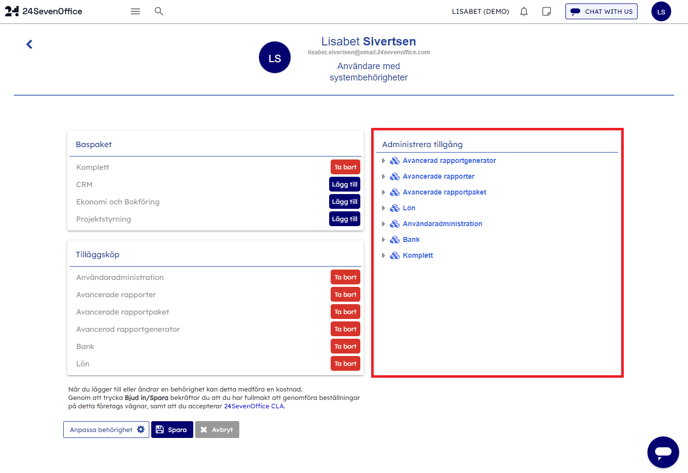The width and height of the screenshot is (688, 473).
Task: Add the CRM base package
Action: [x=344, y=185]
